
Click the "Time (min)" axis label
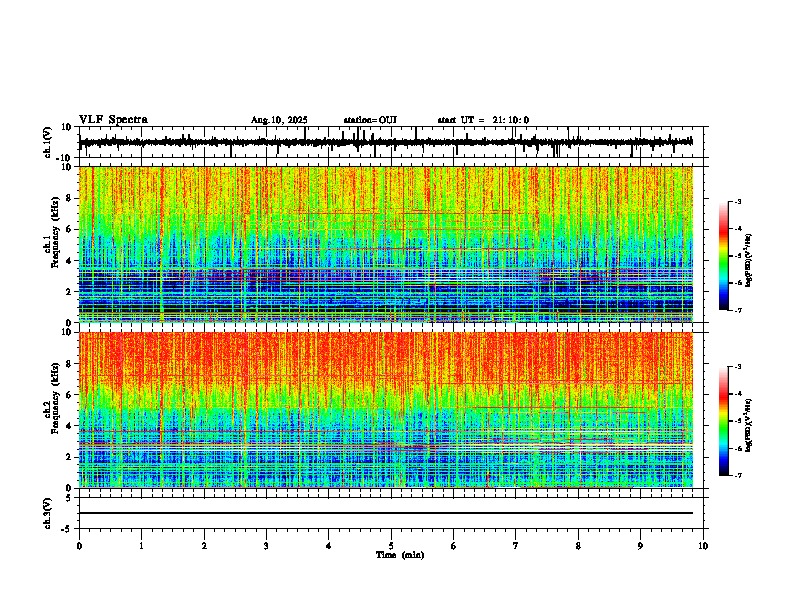click(400, 555)
